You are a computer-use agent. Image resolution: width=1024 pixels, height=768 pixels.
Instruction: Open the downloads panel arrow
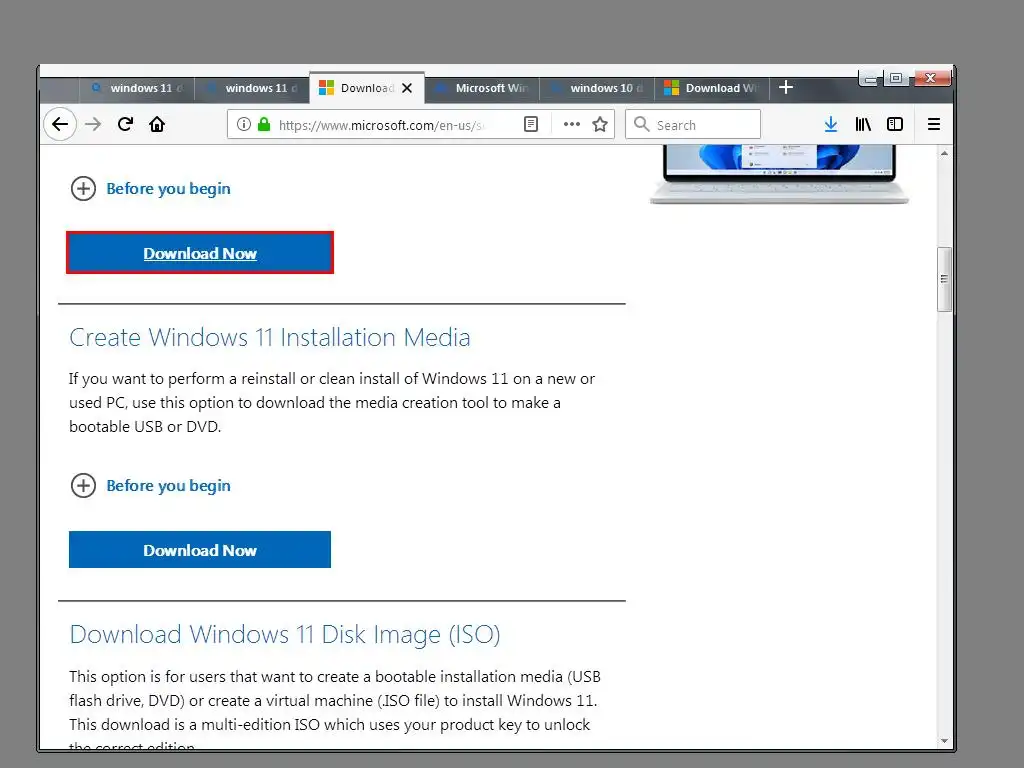point(831,124)
